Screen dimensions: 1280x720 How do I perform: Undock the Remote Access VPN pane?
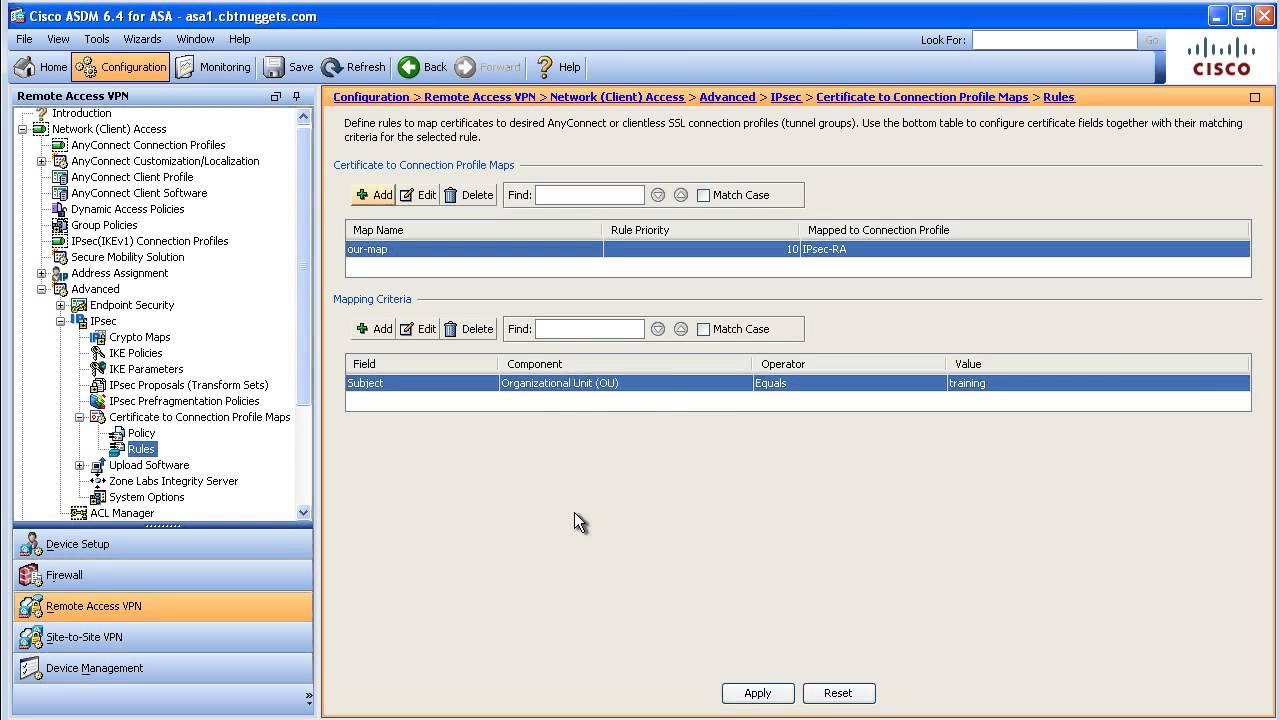[276, 96]
